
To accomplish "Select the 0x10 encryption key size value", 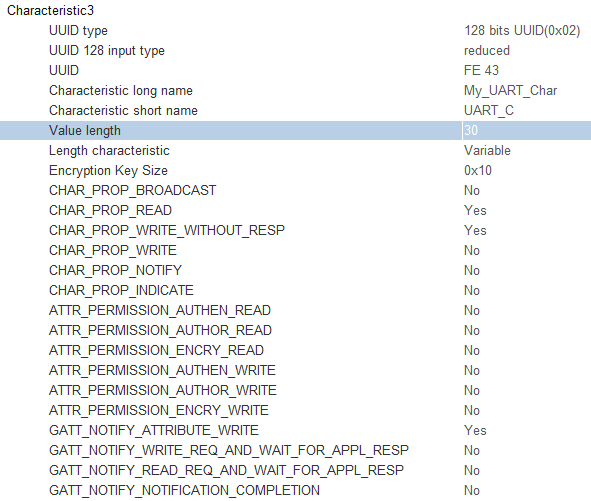I will [478, 170].
